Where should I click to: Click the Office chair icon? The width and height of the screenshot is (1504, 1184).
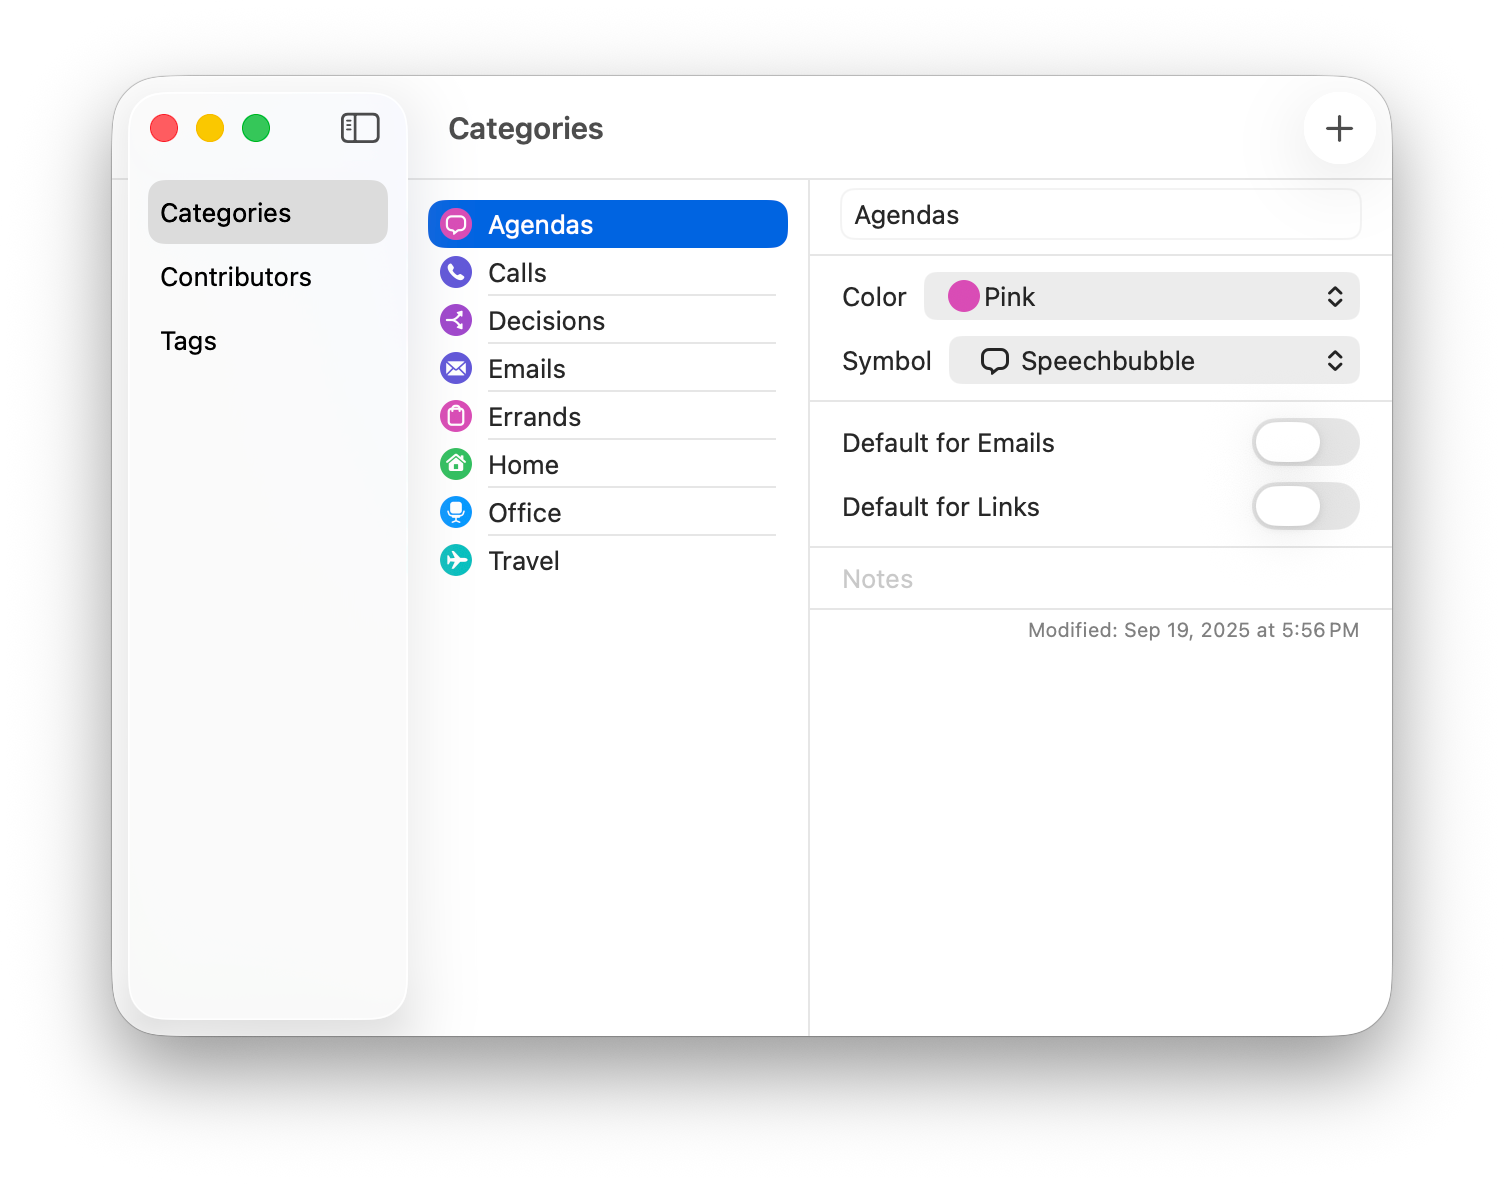456,512
